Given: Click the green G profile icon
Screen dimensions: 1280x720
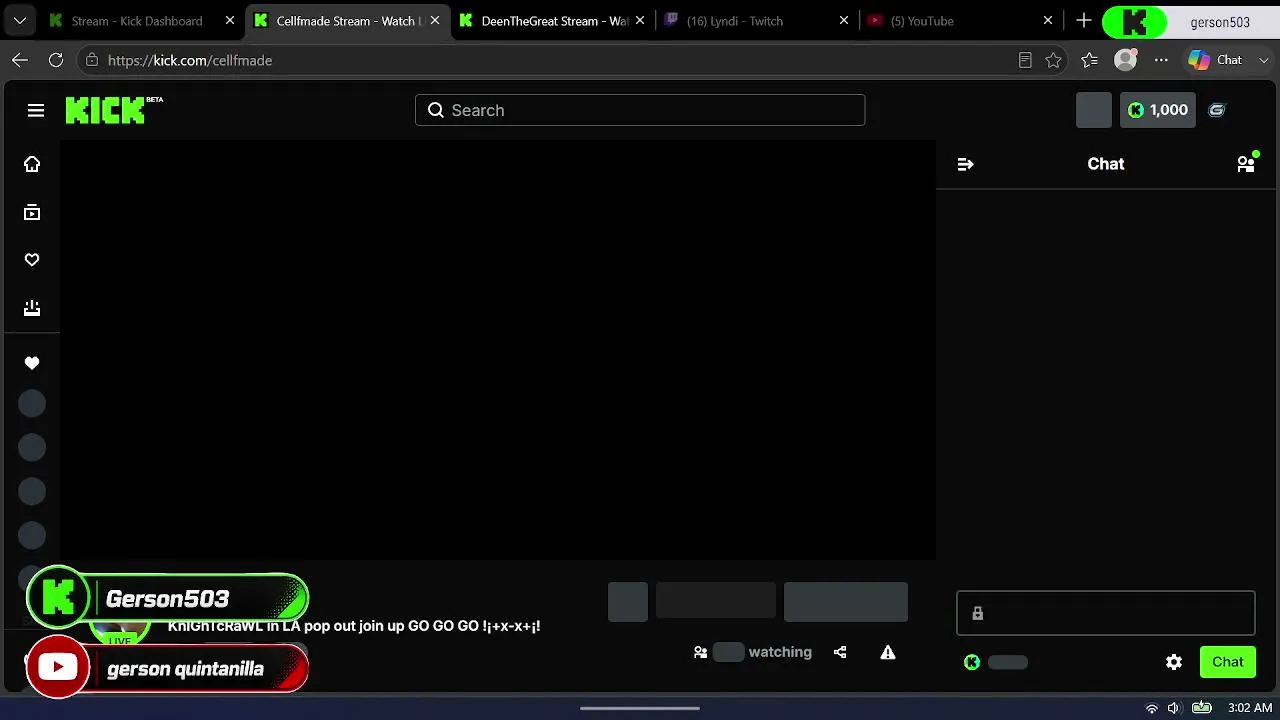Looking at the screenshot, I should tap(1217, 110).
